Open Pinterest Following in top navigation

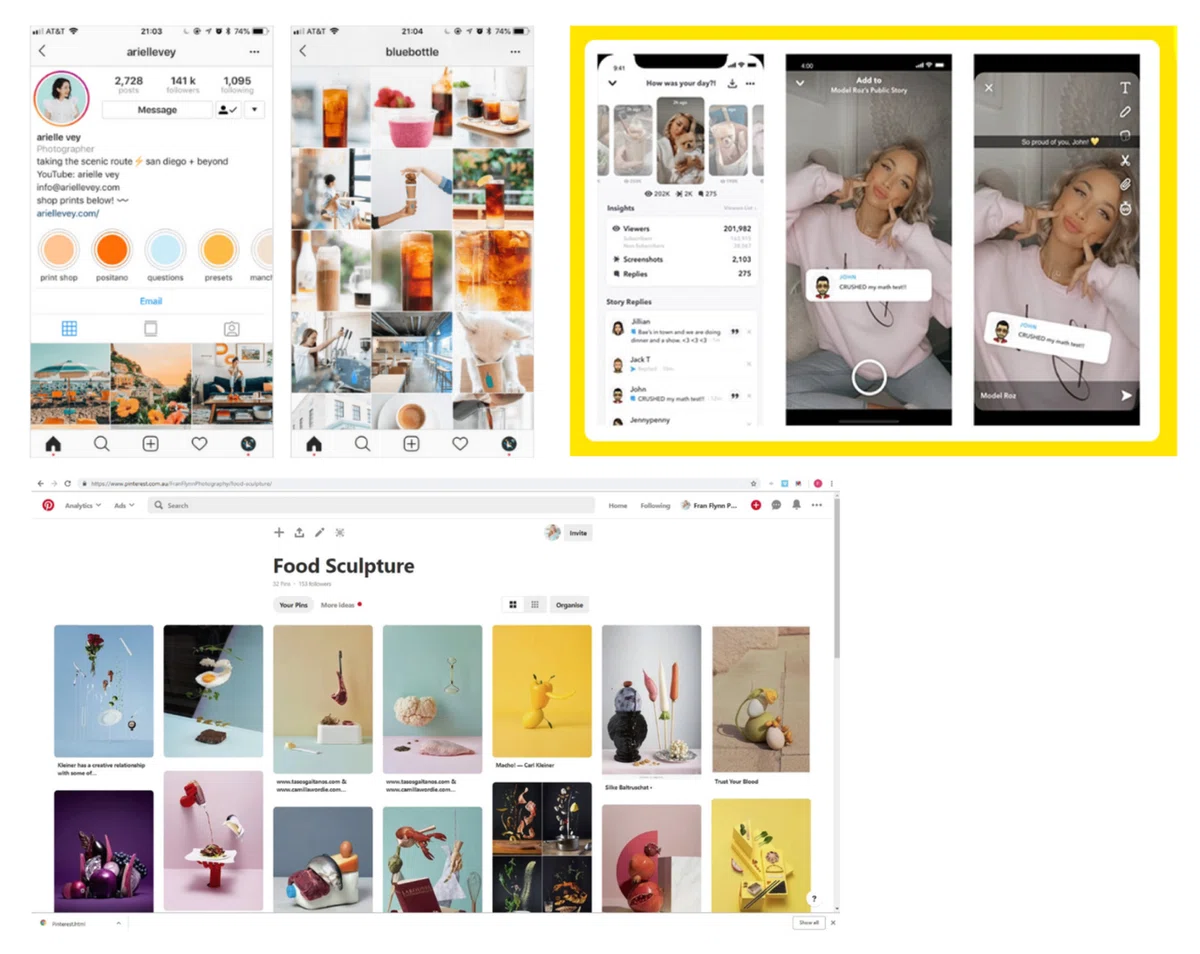coord(655,505)
